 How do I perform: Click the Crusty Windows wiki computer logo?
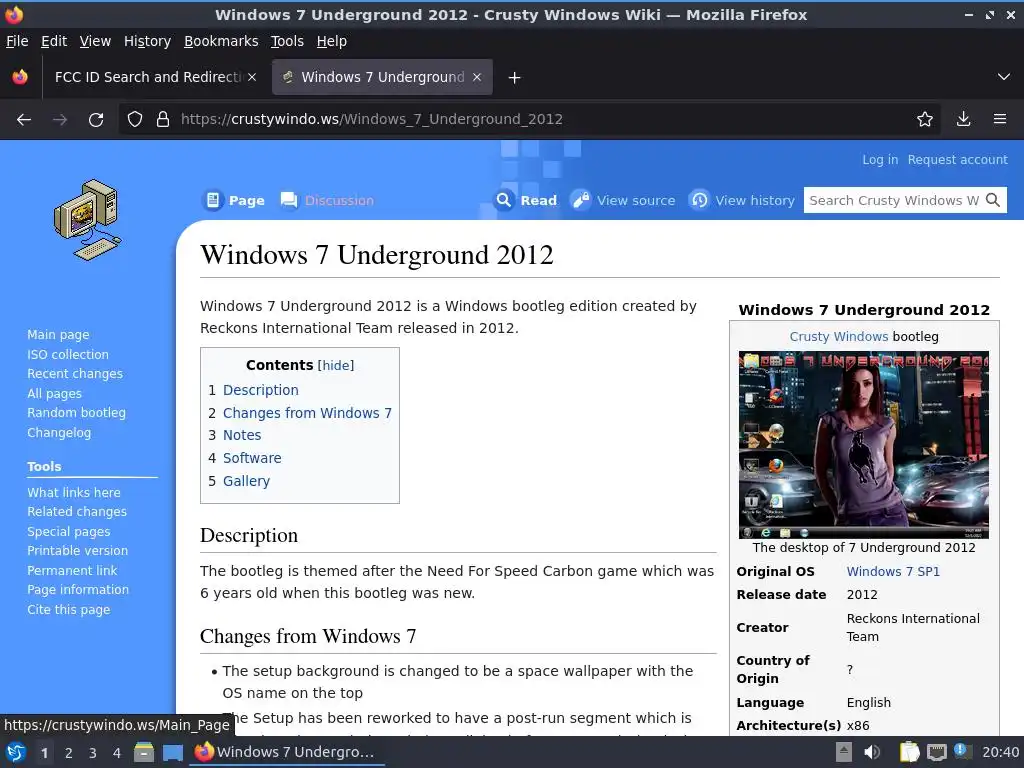(x=88, y=220)
